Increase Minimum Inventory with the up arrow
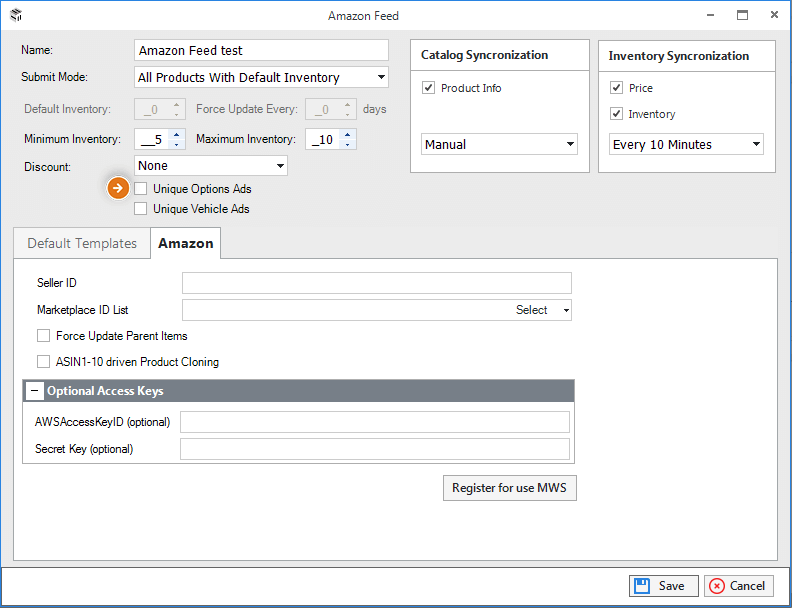This screenshot has height=608, width=792. click(x=176, y=134)
